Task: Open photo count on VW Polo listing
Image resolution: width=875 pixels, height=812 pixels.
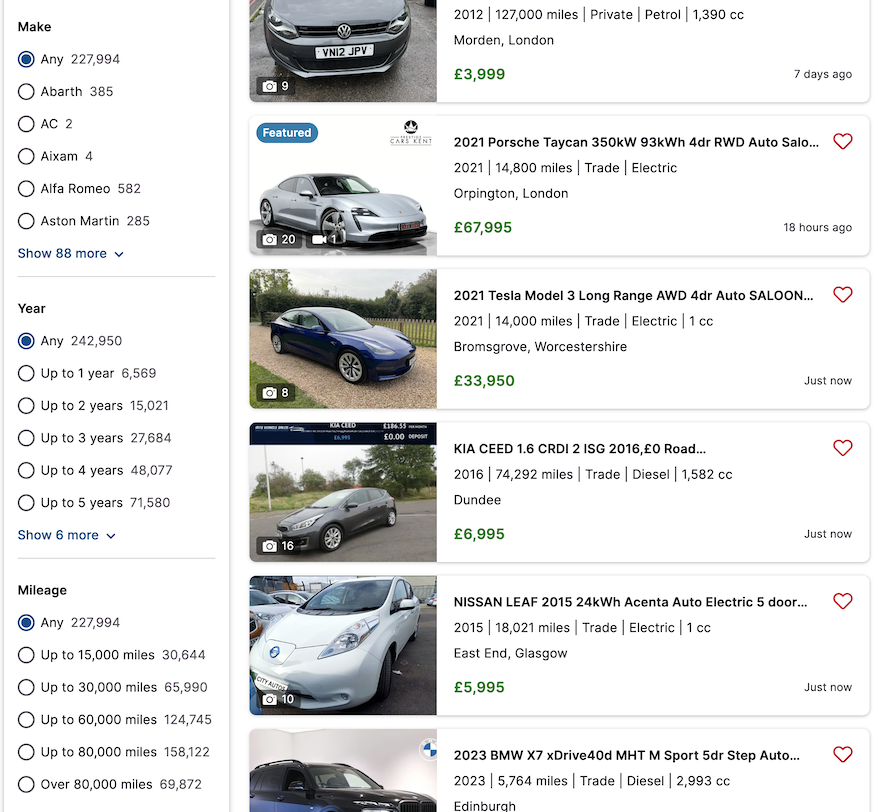Action: (x=276, y=86)
